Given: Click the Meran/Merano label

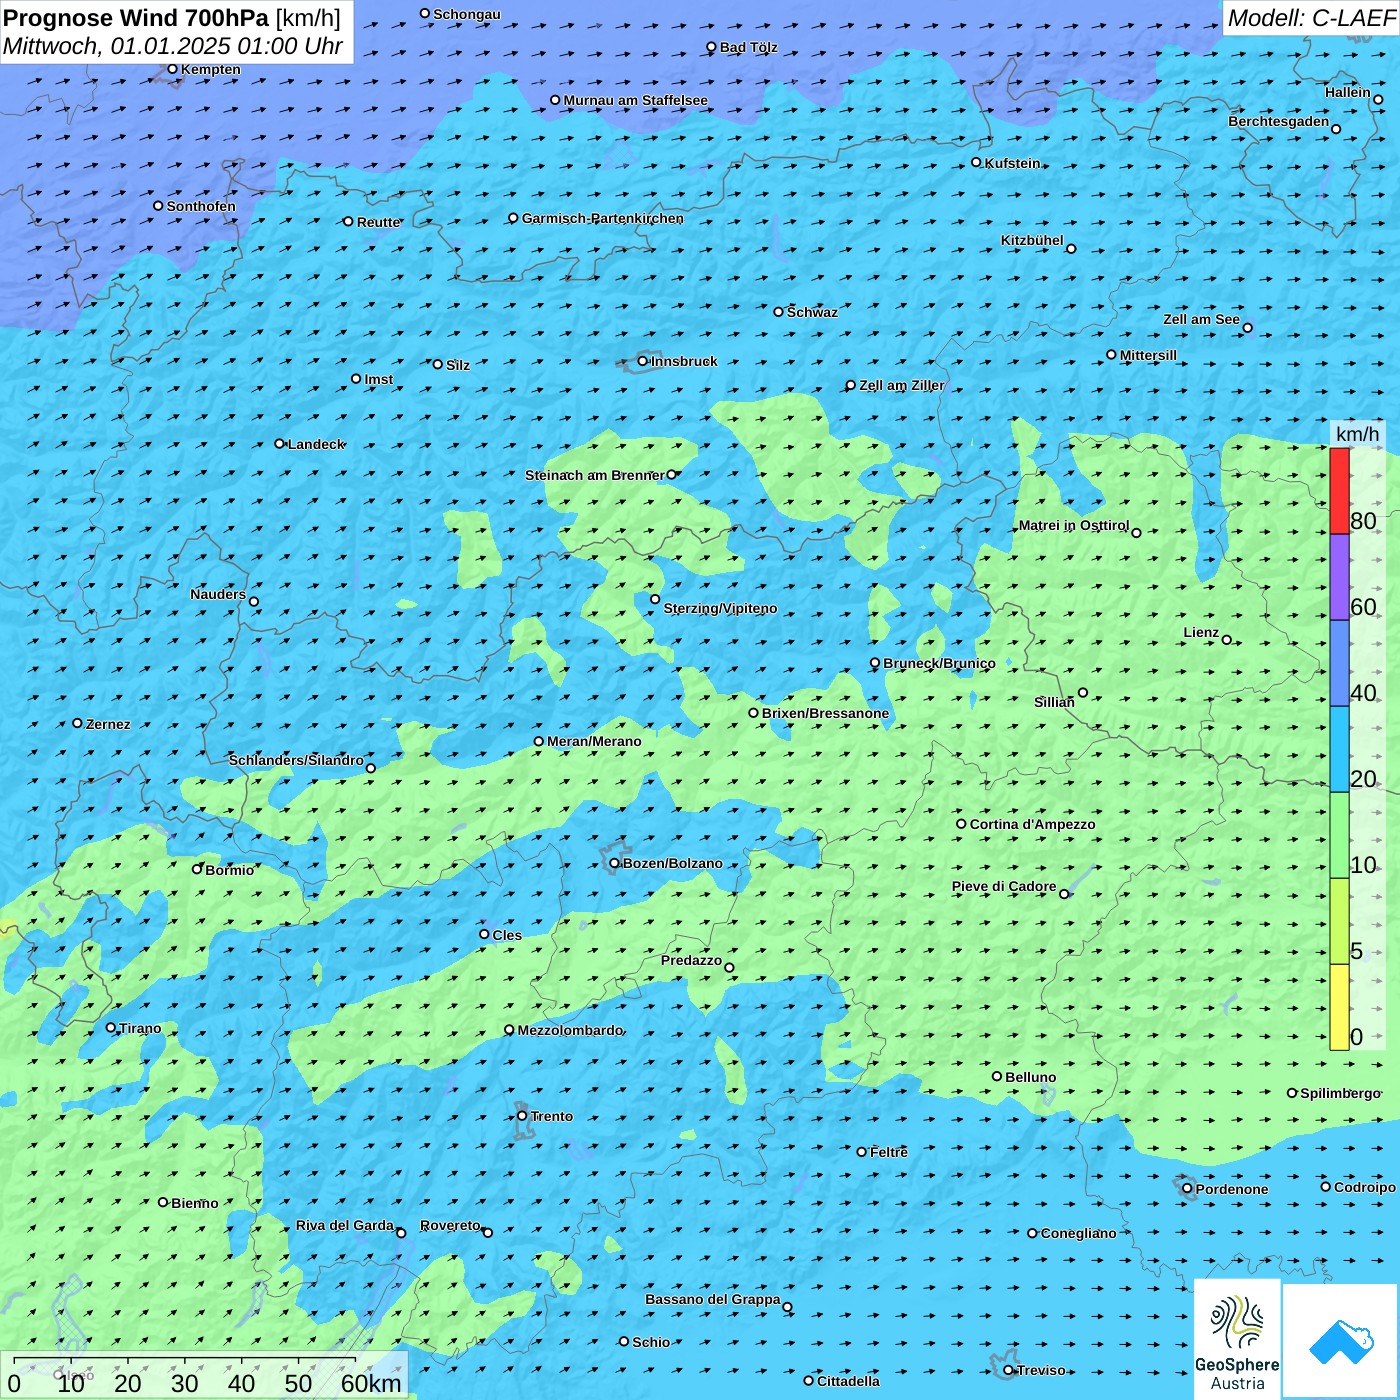Looking at the screenshot, I should pyautogui.click(x=594, y=741).
